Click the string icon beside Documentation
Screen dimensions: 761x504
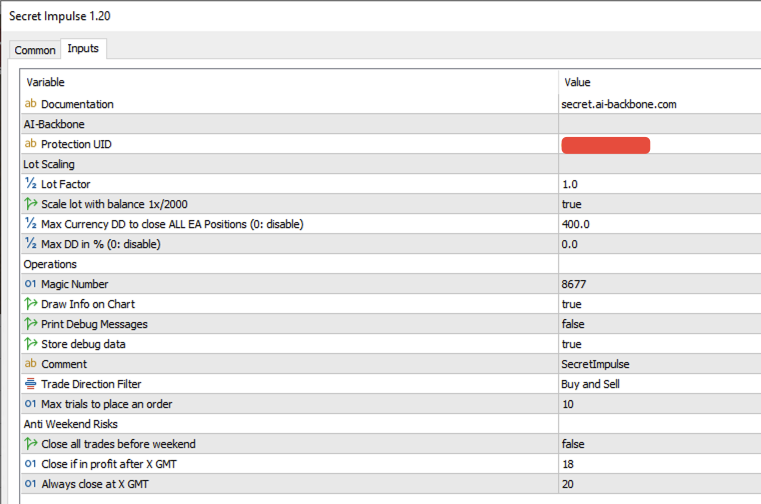tap(30, 104)
